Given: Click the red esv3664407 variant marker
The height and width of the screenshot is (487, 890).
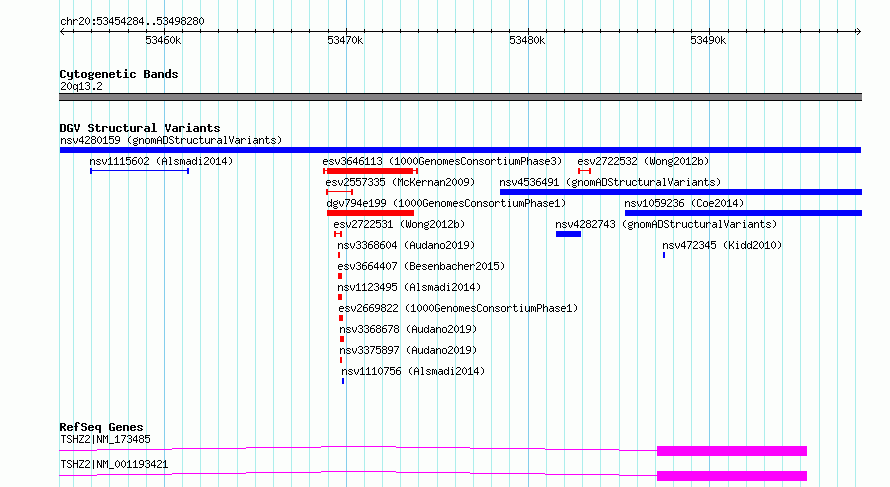Looking at the screenshot, I should [x=340, y=276].
